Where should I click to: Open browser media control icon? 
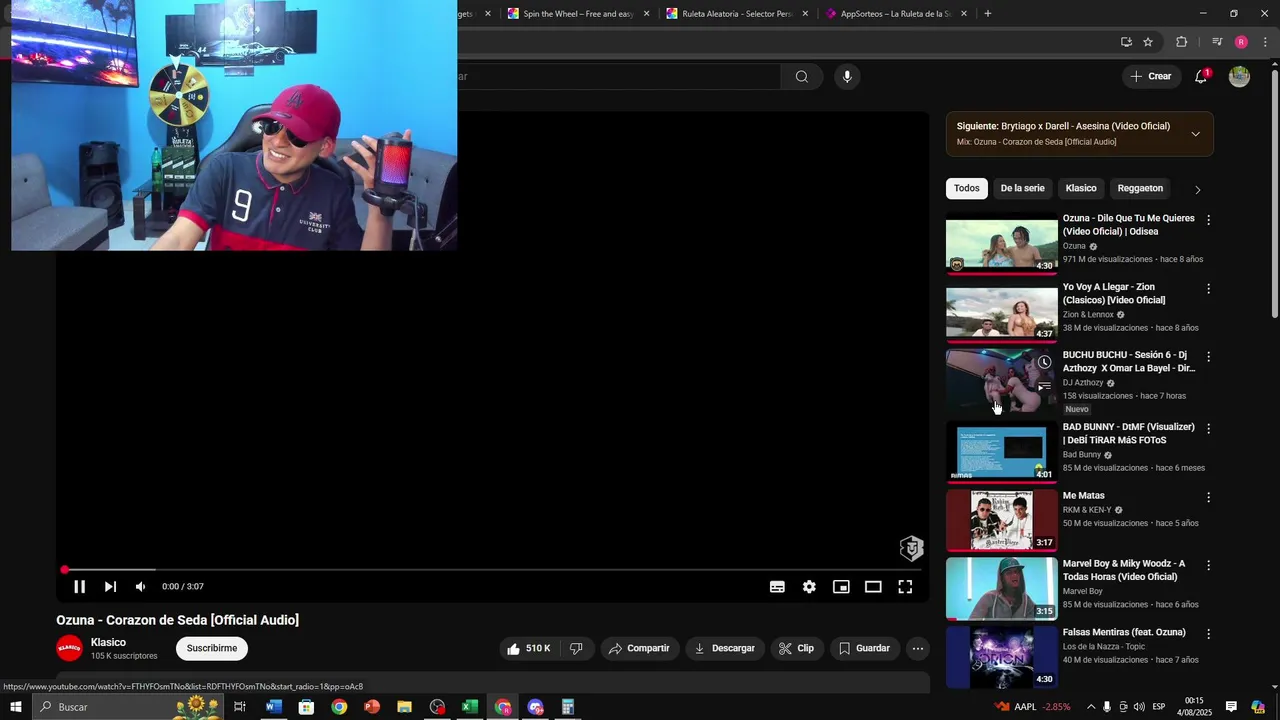tap(1216, 42)
